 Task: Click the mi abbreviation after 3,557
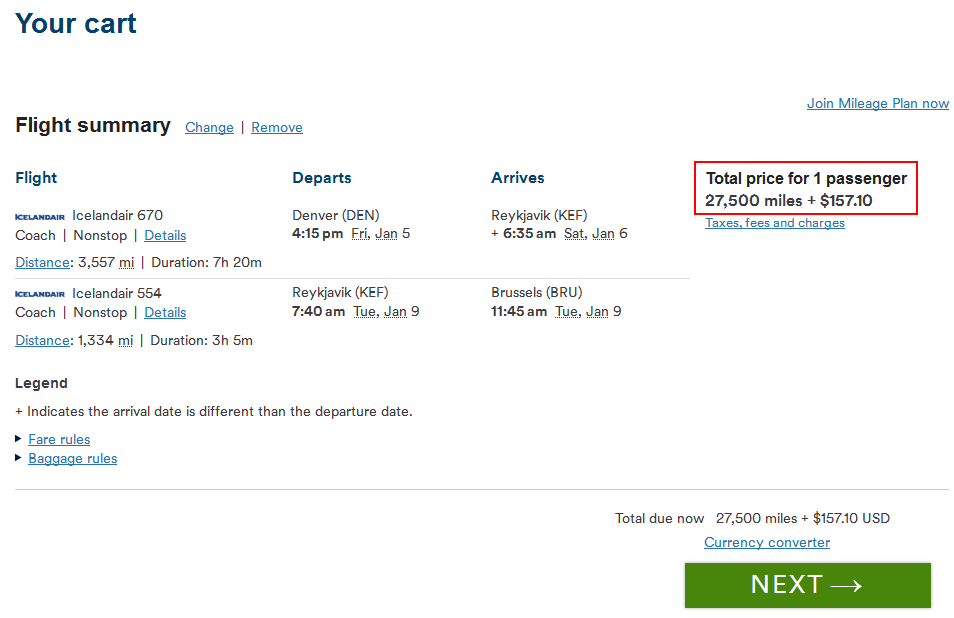tap(126, 262)
